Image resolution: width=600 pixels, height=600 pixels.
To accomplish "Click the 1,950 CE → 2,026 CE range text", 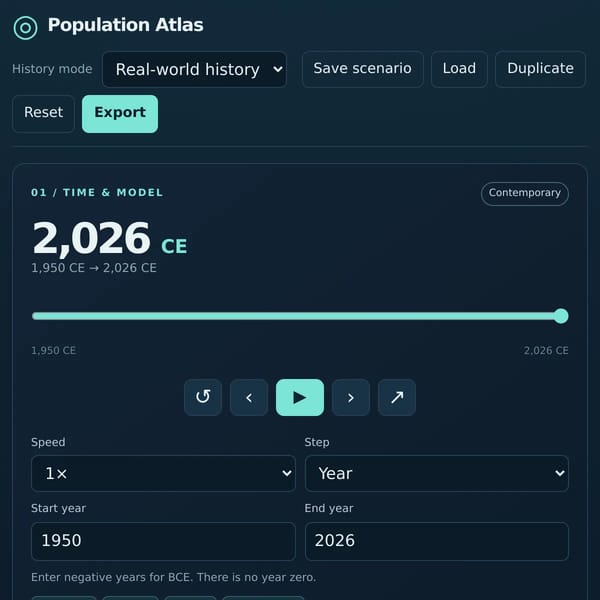I will click(94, 268).
